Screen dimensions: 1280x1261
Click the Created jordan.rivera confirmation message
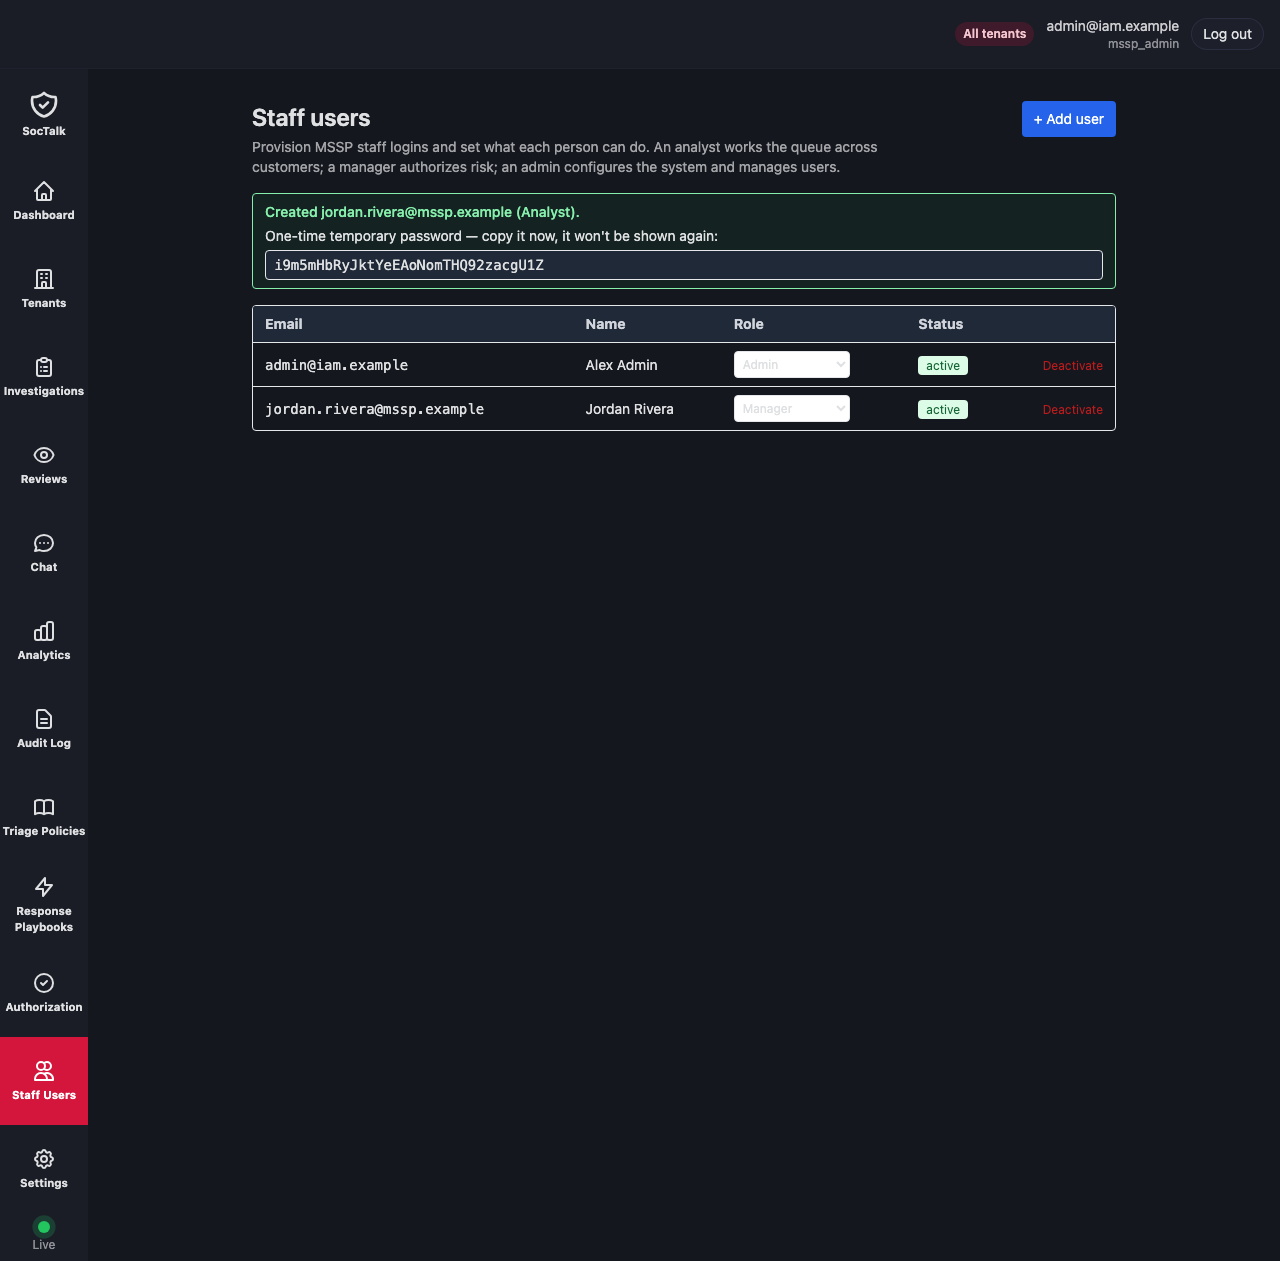pyautogui.click(x=422, y=212)
